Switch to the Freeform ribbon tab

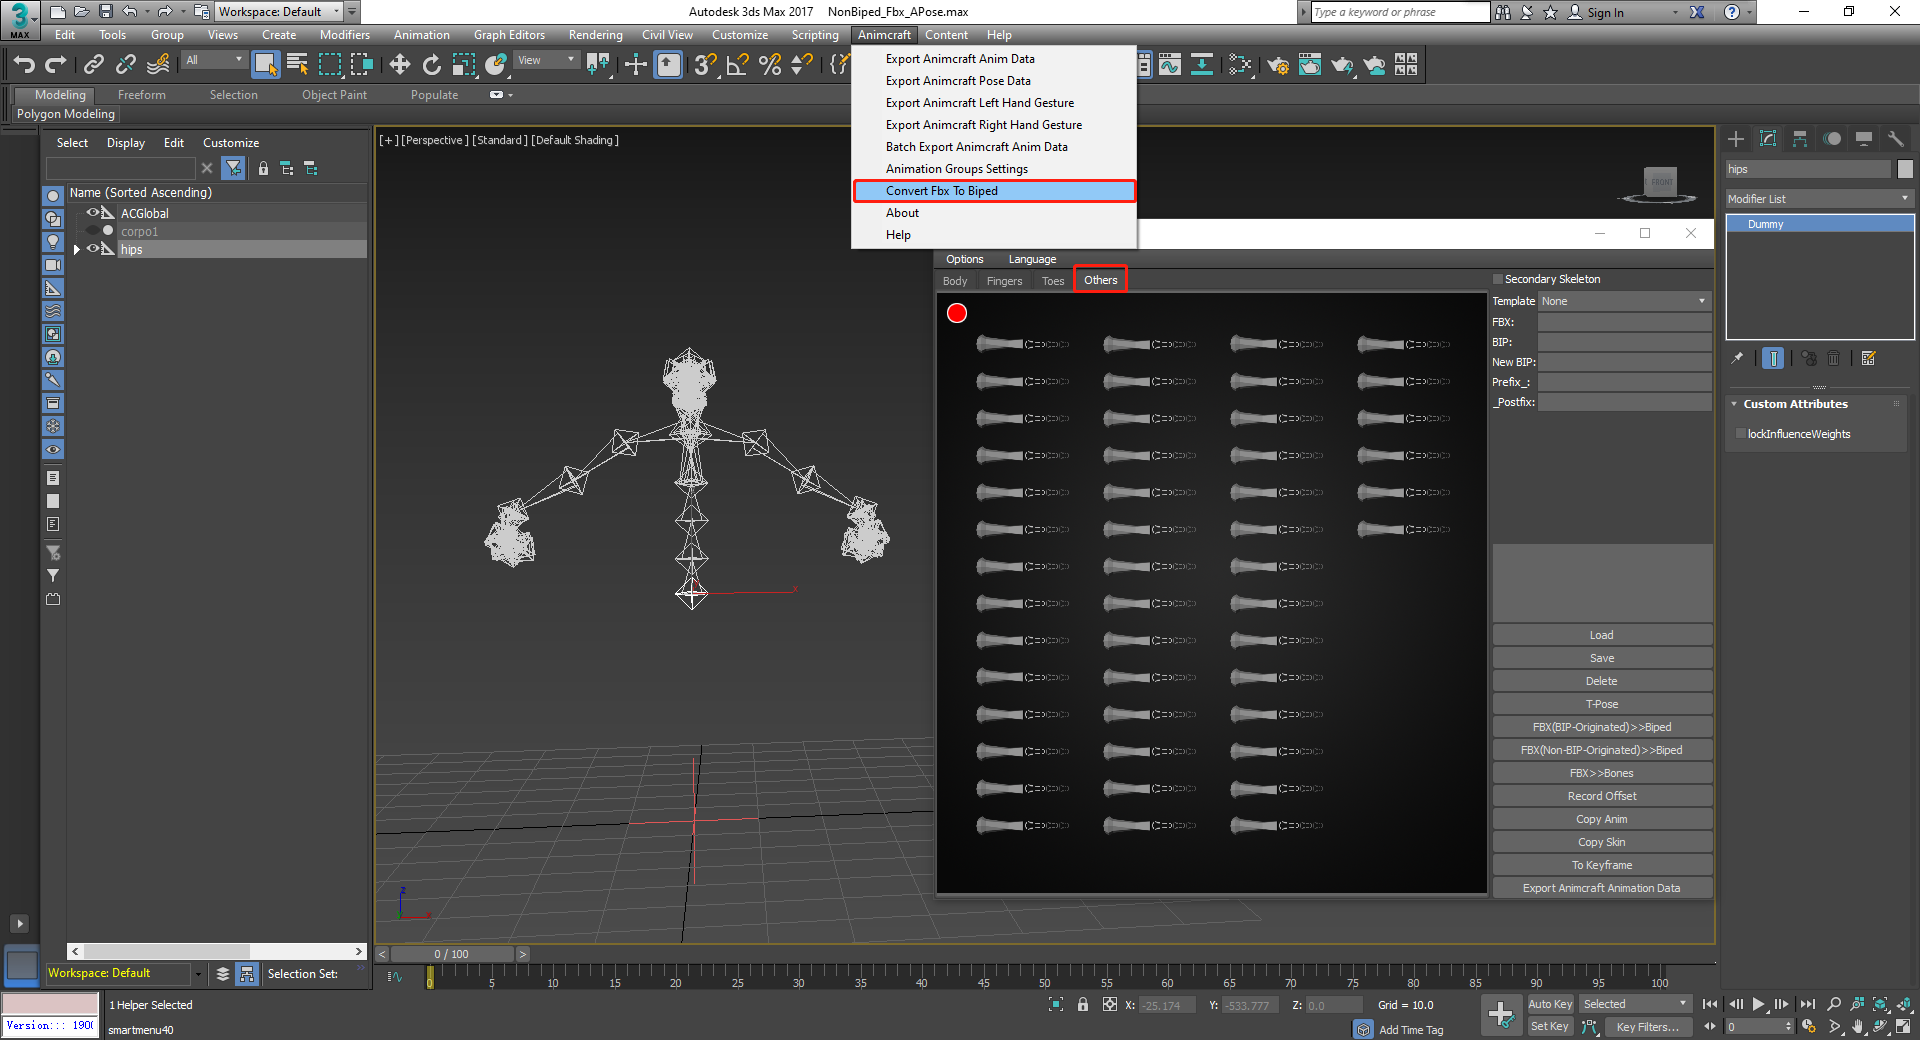pyautogui.click(x=142, y=95)
